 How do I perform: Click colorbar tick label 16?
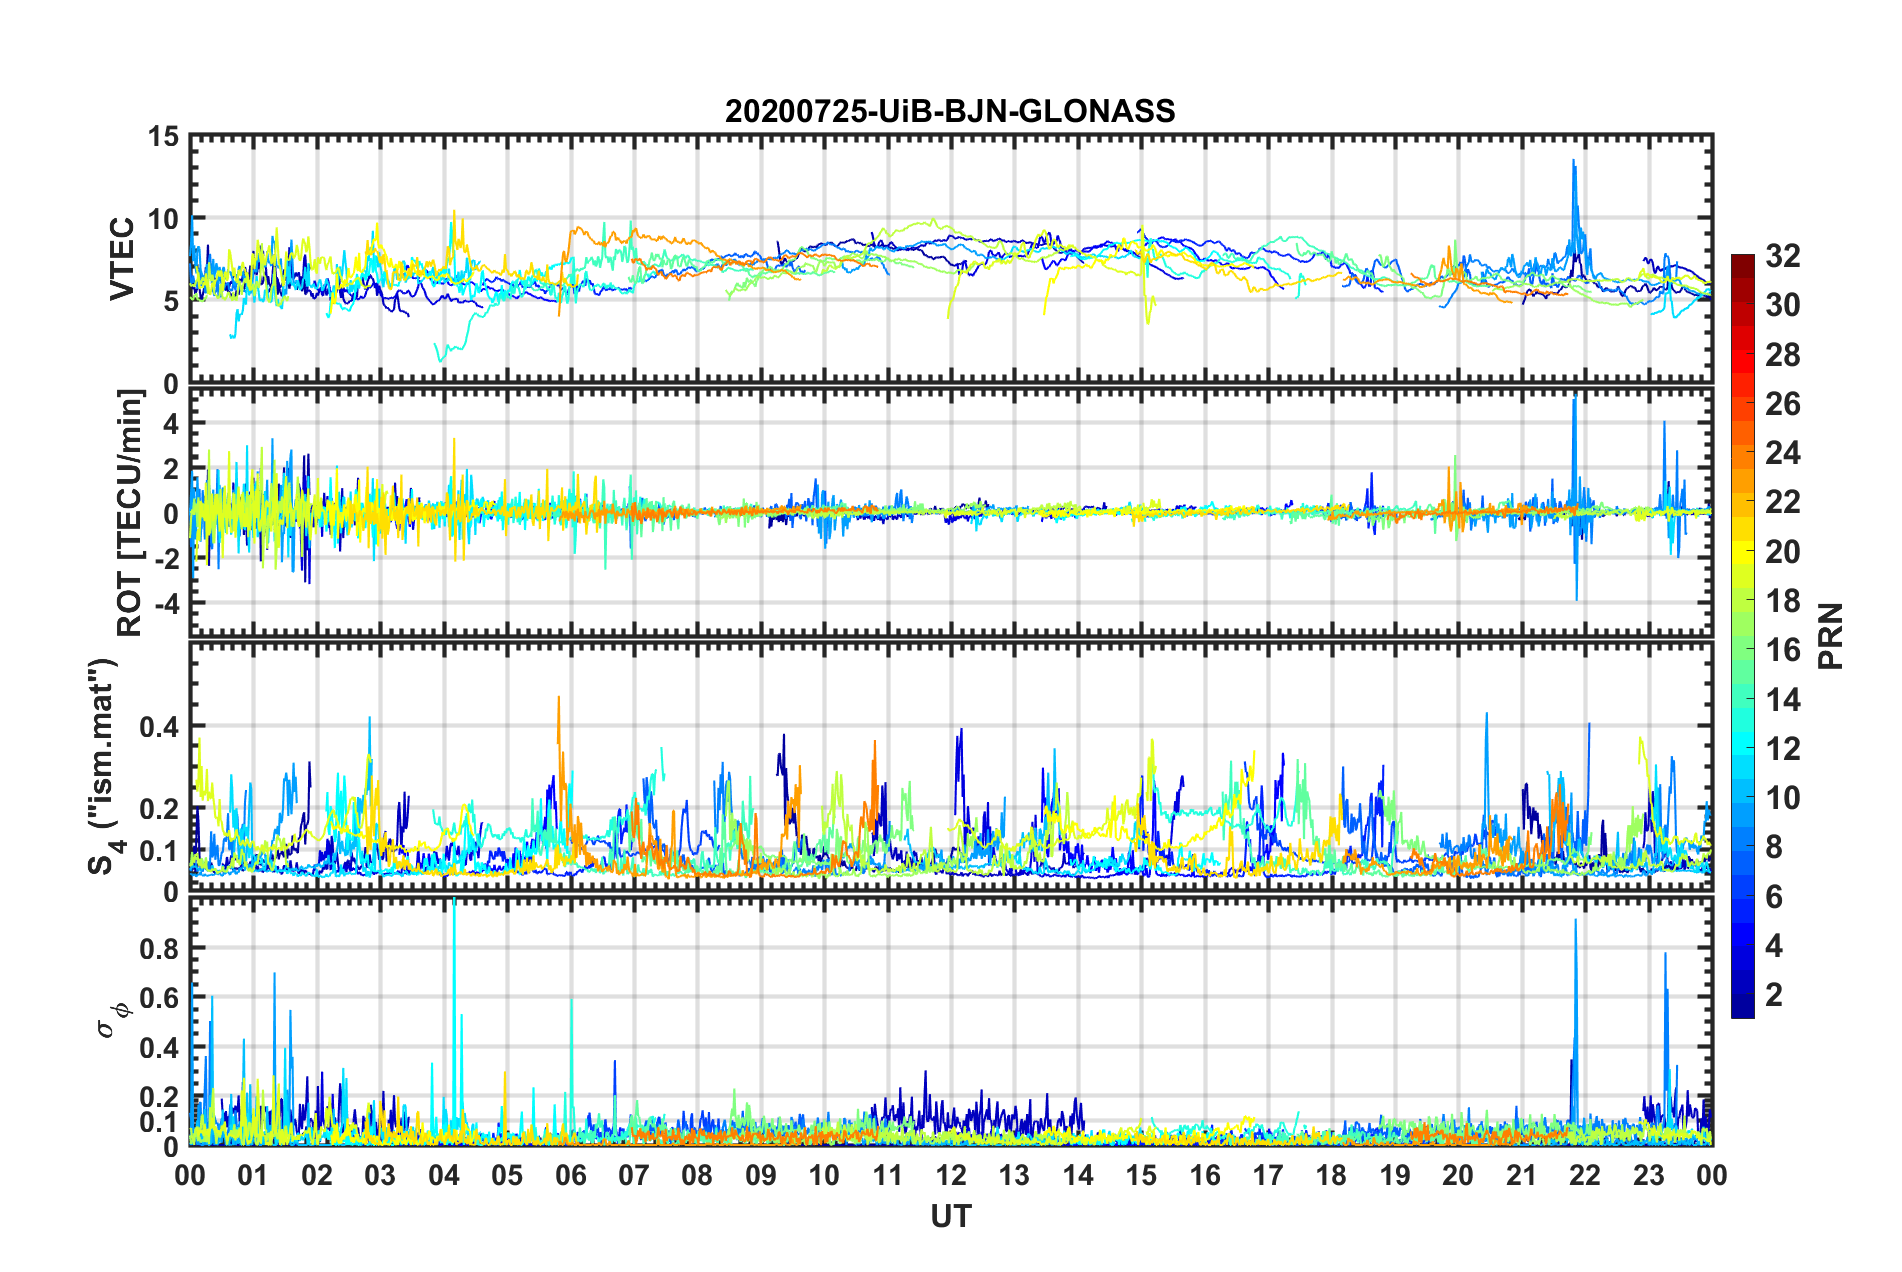tap(1782, 650)
